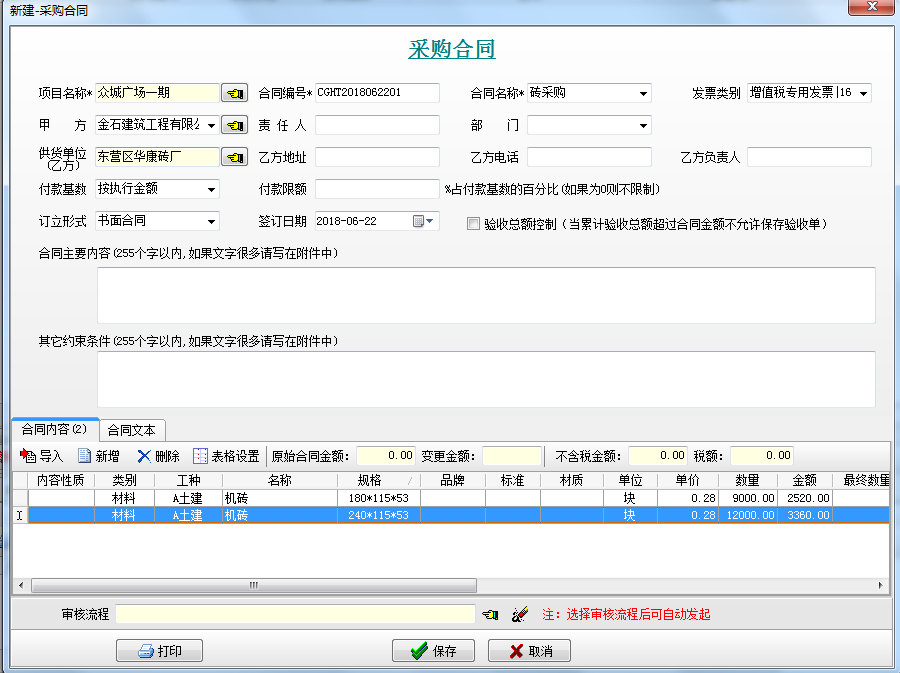Click the lookup icon beside 项目名称 field
The image size is (900, 673).
pos(234,93)
